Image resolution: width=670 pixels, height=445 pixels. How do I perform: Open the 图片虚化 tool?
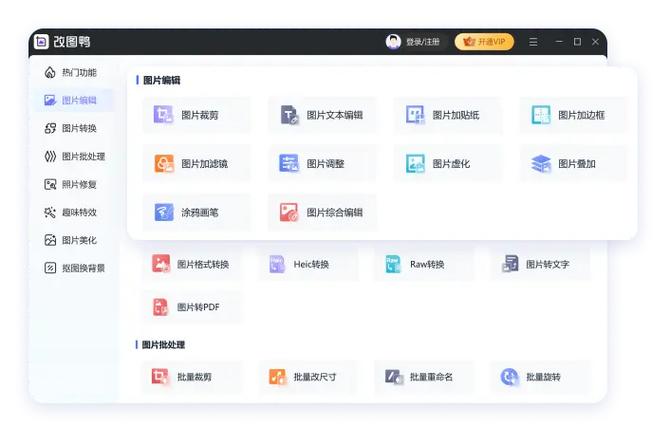click(x=448, y=164)
